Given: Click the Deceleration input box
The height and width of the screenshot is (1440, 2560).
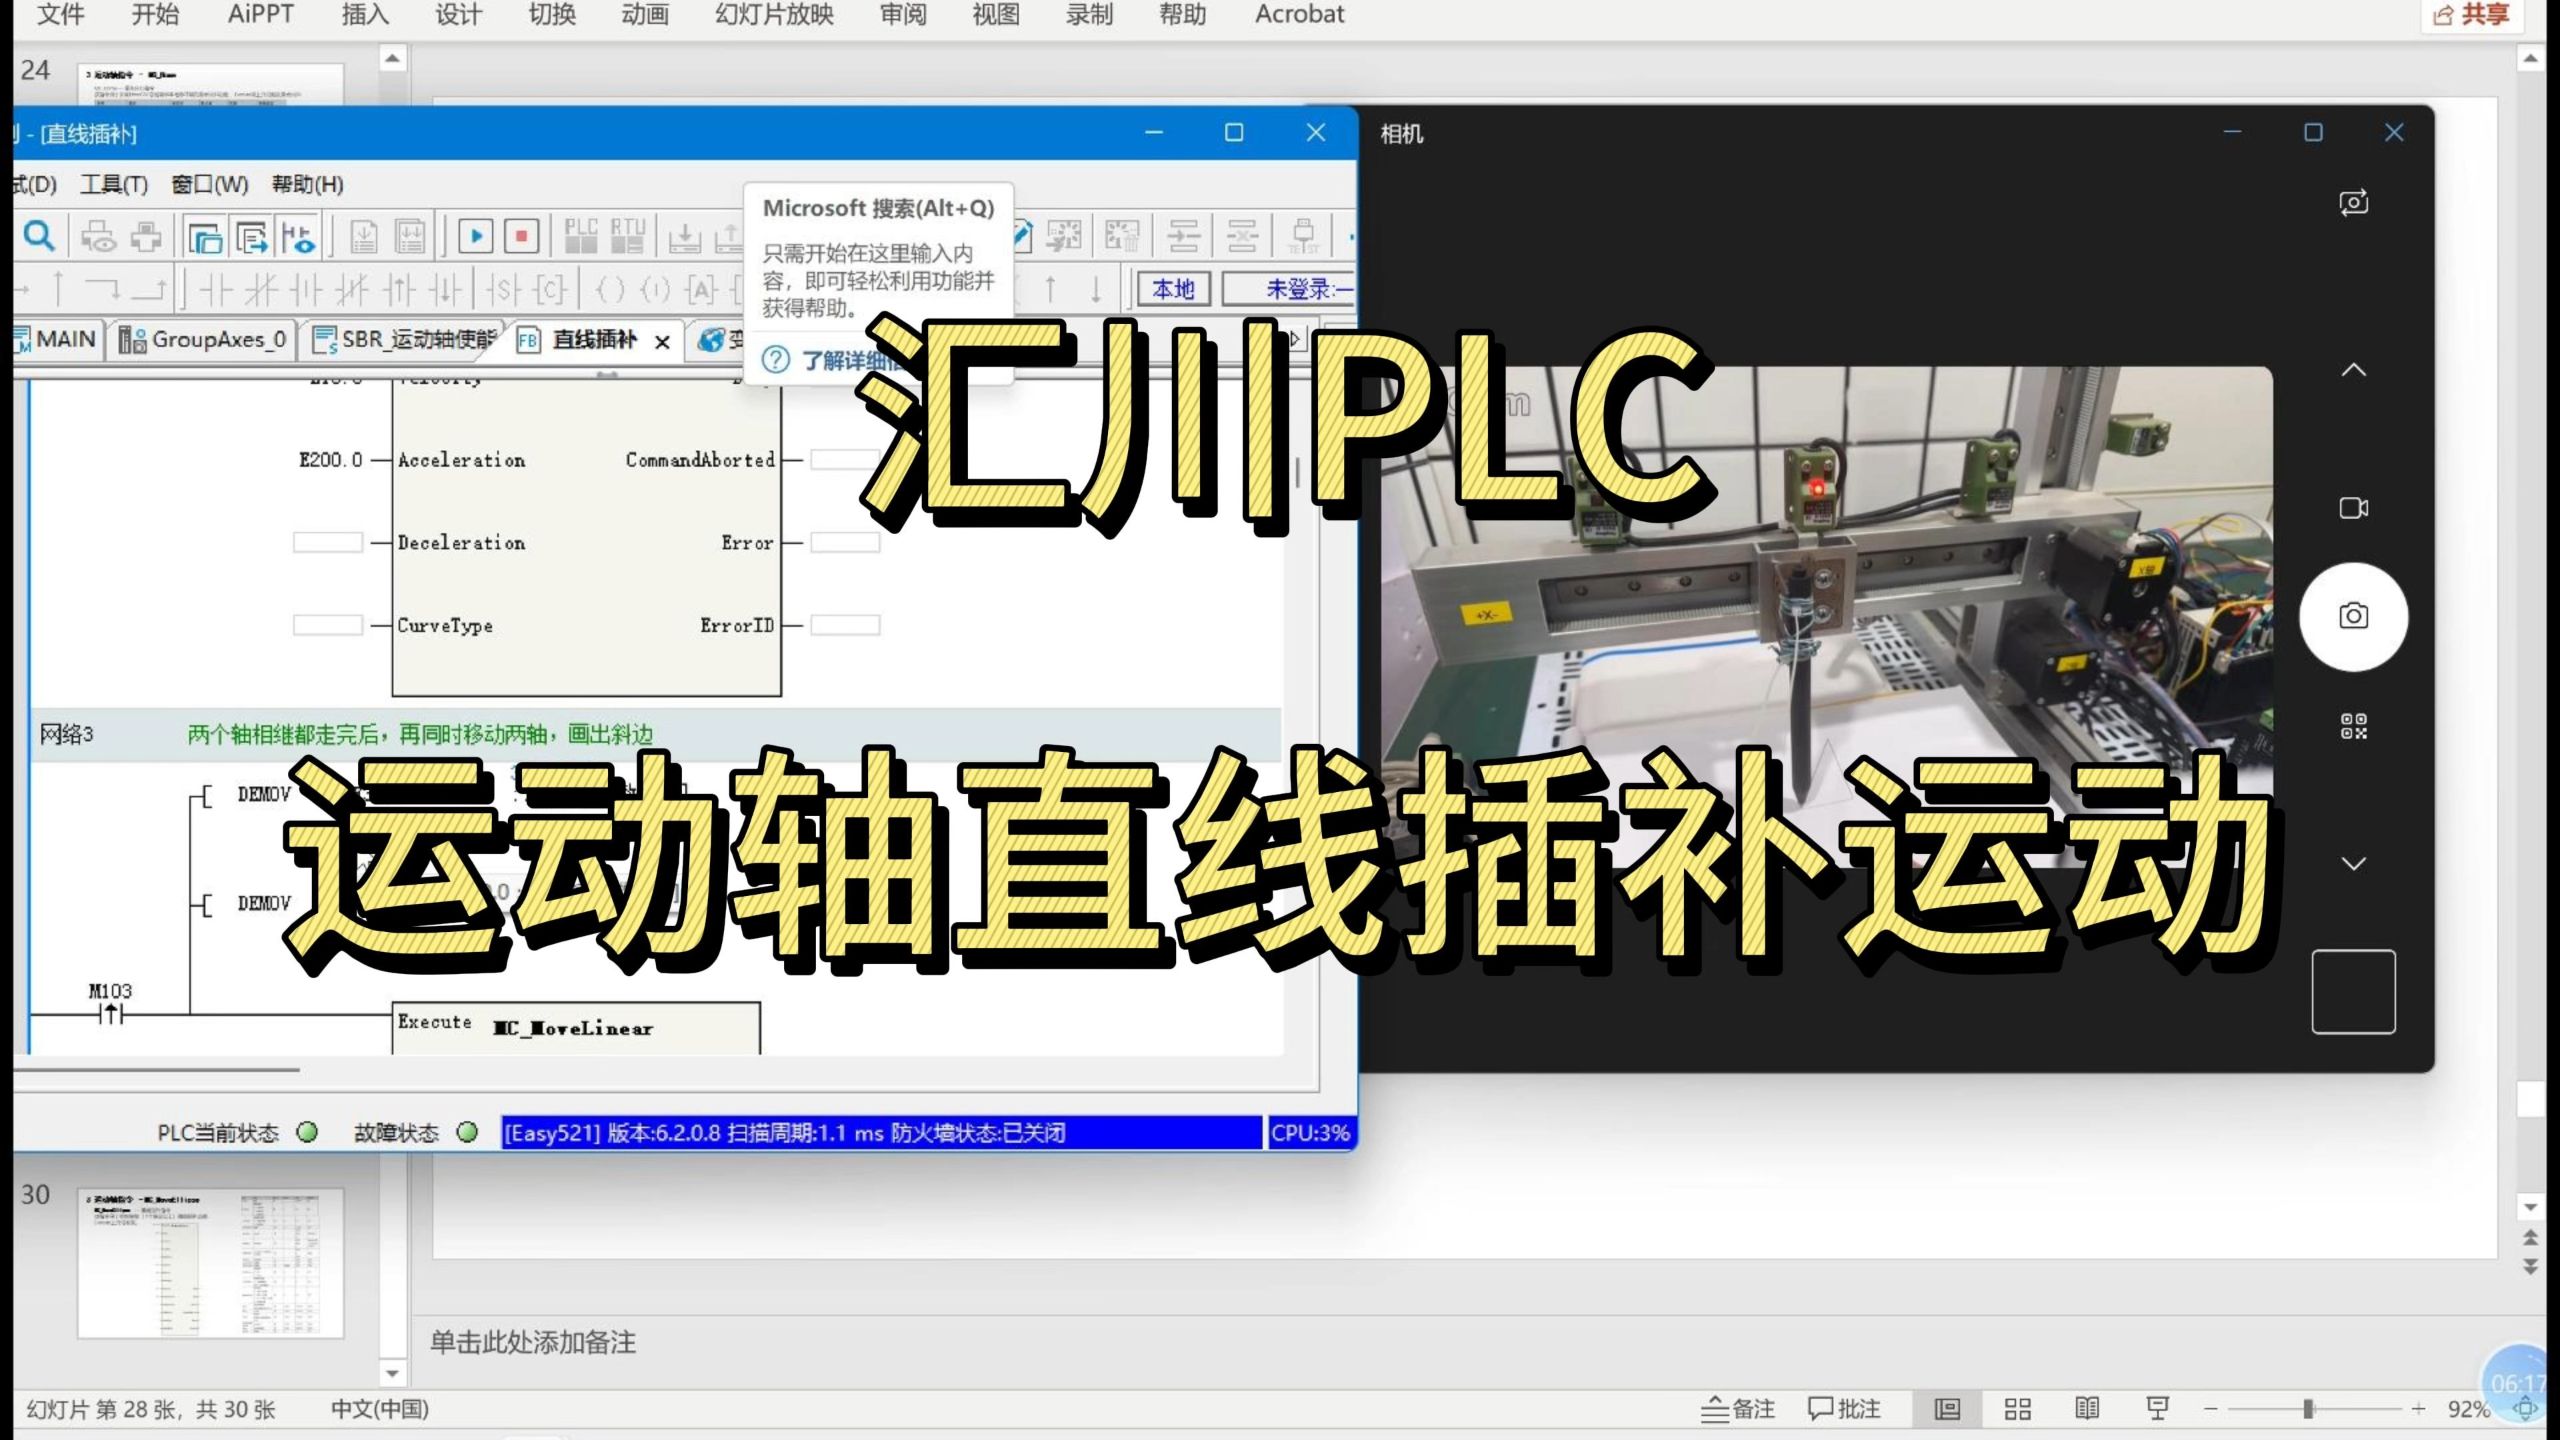Looking at the screenshot, I should click(328, 542).
